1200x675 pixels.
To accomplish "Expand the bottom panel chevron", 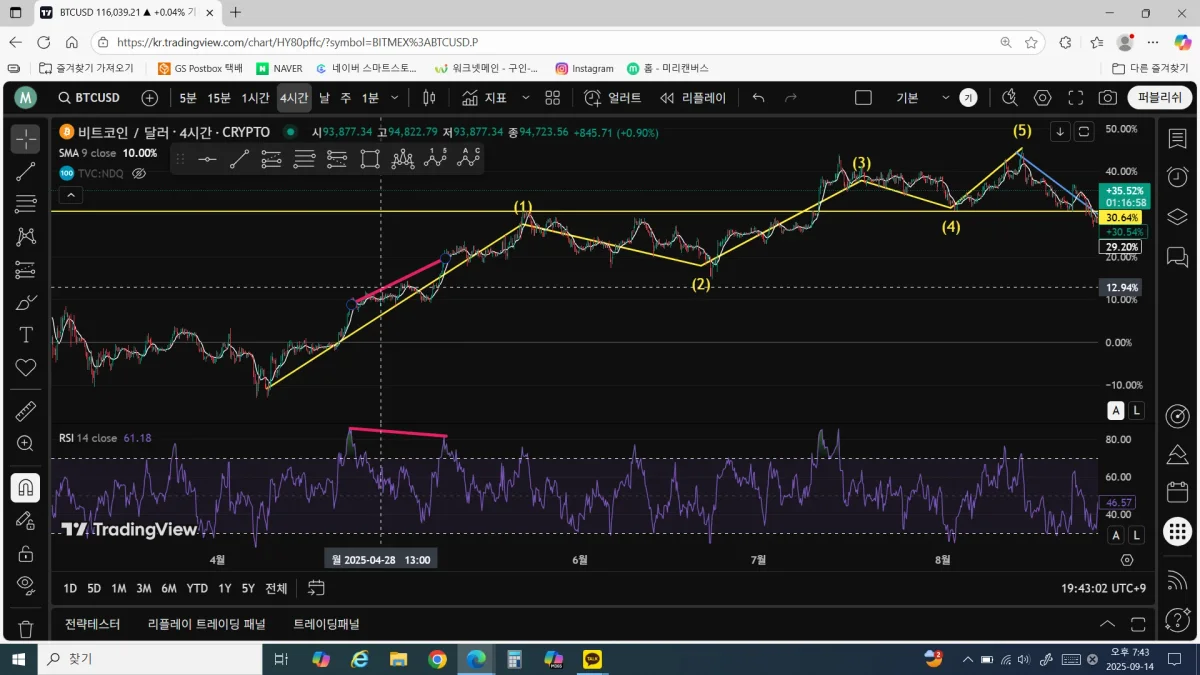I will coord(1107,624).
